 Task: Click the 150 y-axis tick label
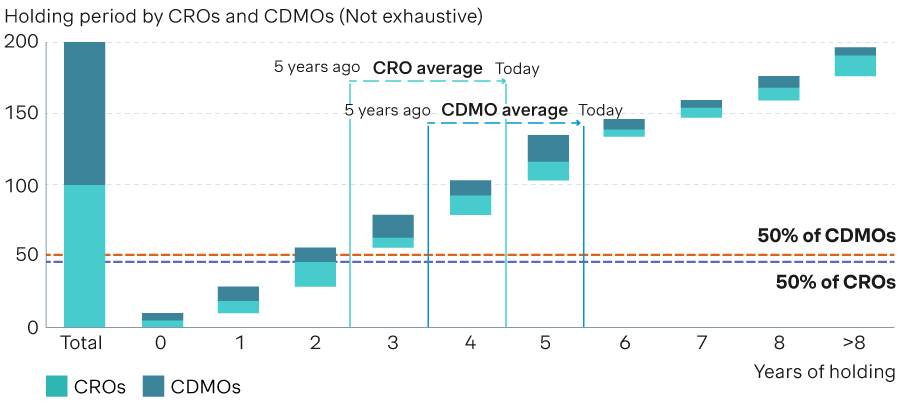(21, 113)
